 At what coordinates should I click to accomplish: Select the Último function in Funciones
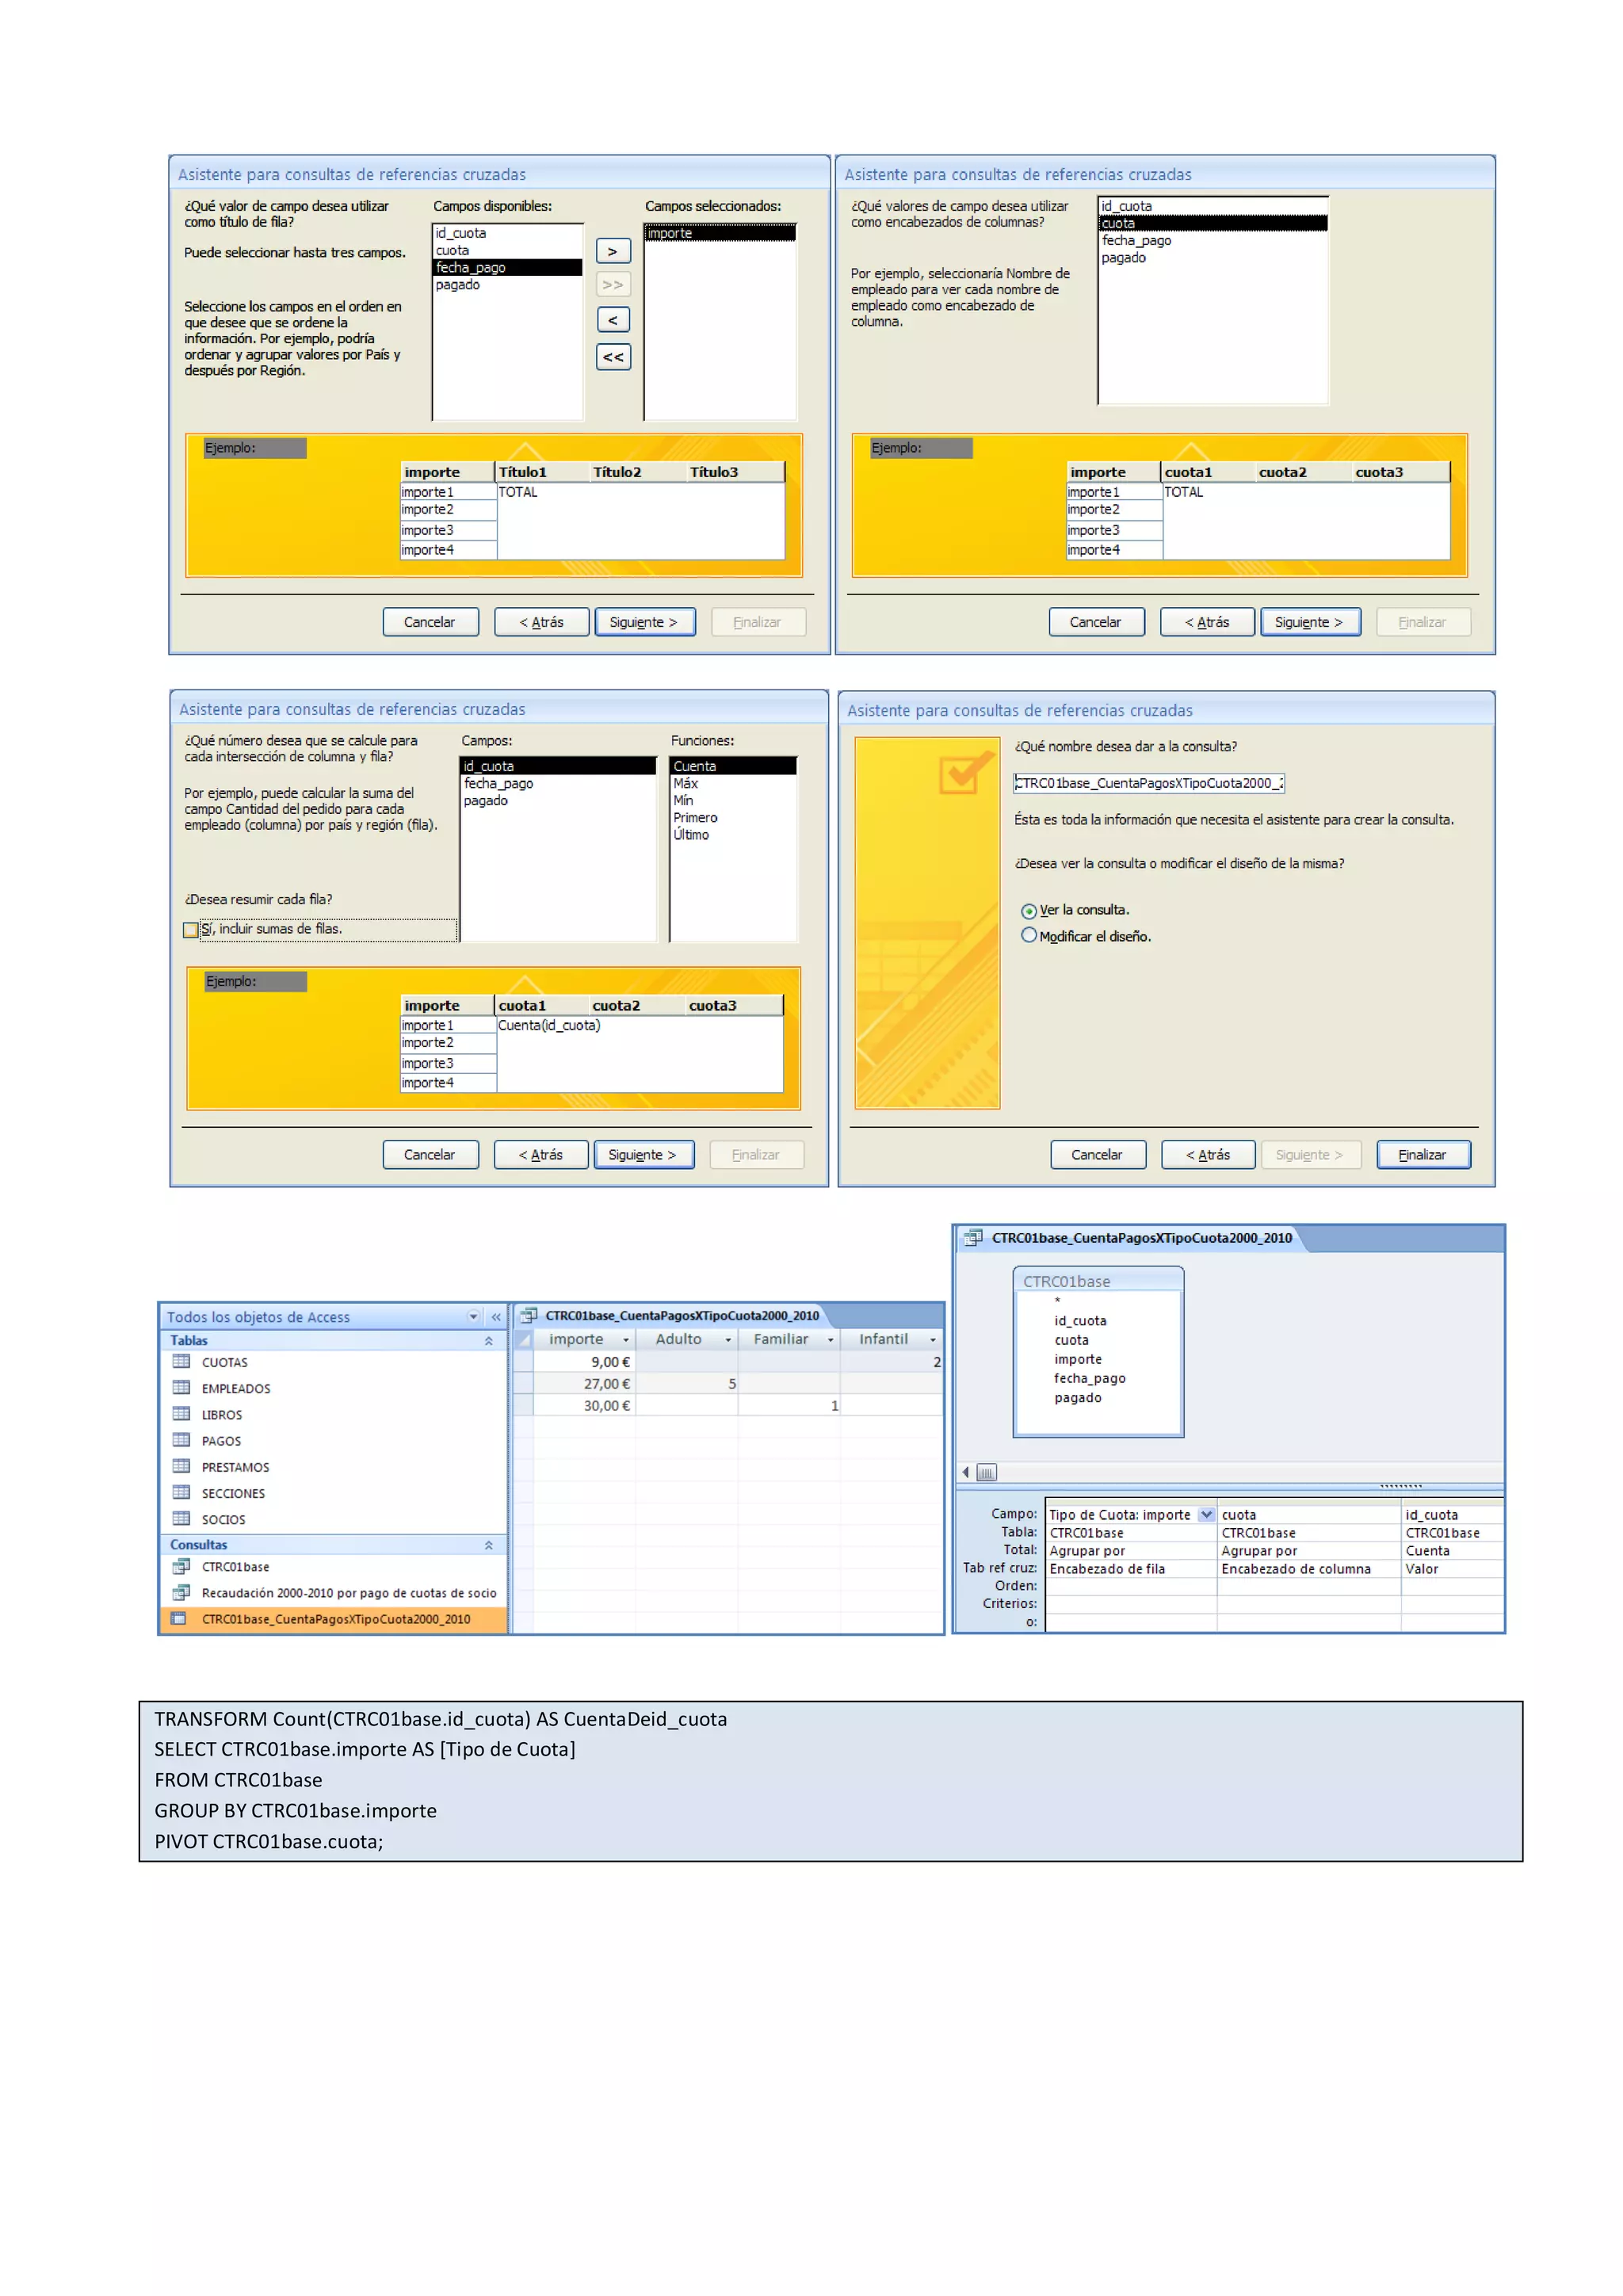coord(733,834)
